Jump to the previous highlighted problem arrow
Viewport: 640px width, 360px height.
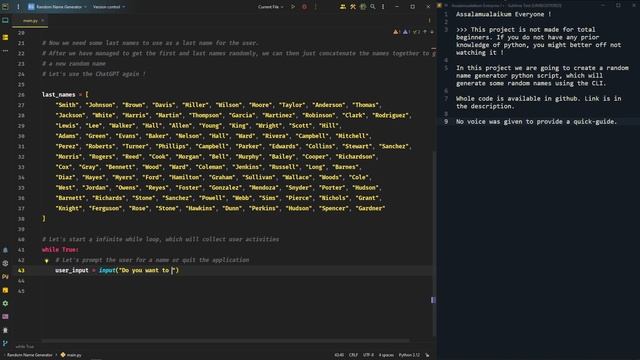pos(425,32)
